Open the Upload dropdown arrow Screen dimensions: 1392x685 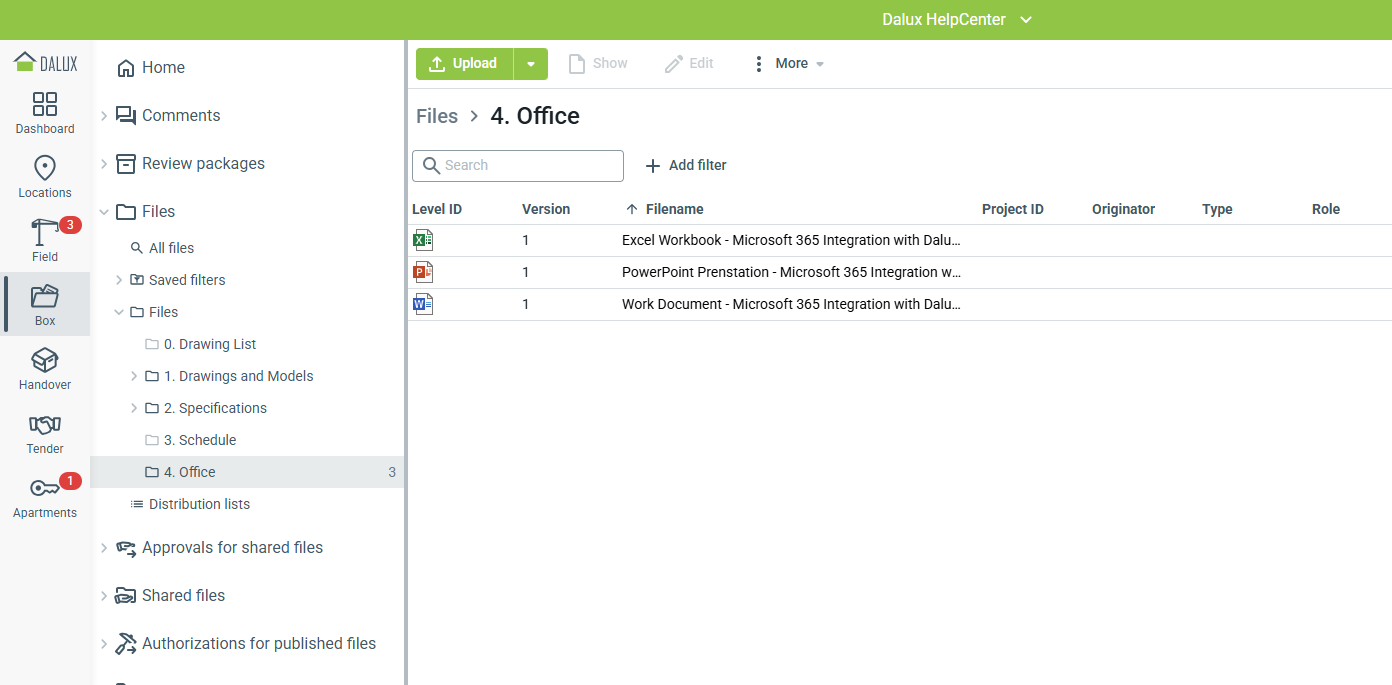point(531,64)
